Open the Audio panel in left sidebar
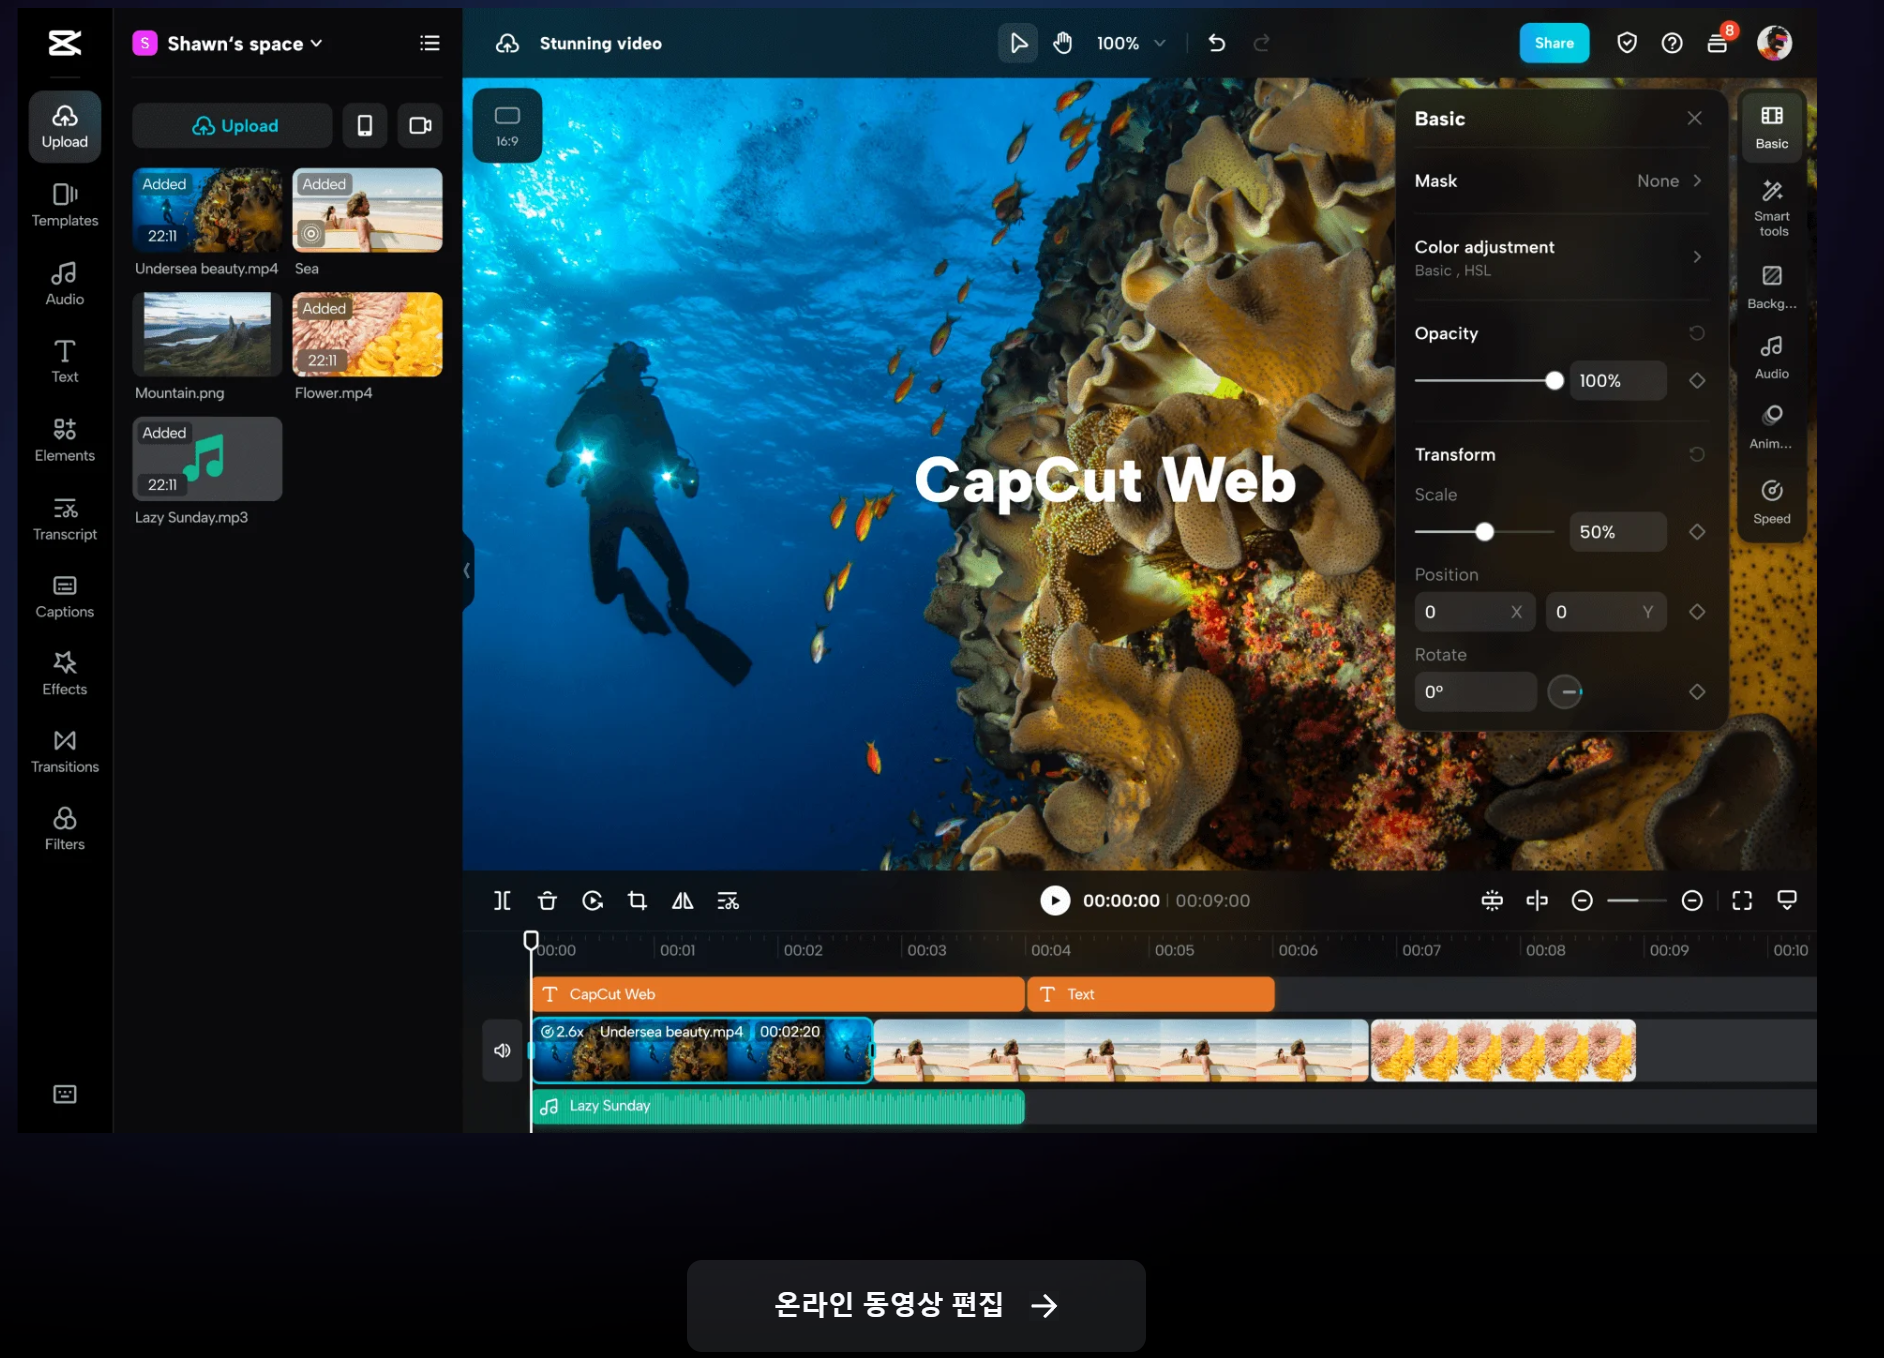Viewport: 1884px width, 1358px height. (65, 284)
